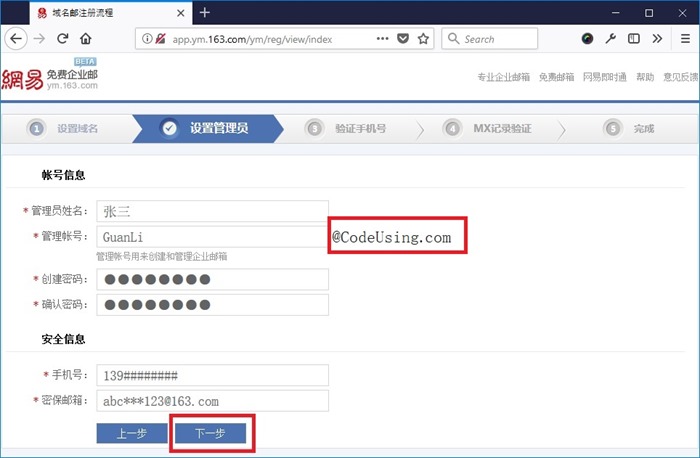Open 意见反馈 link

pyautogui.click(x=681, y=77)
